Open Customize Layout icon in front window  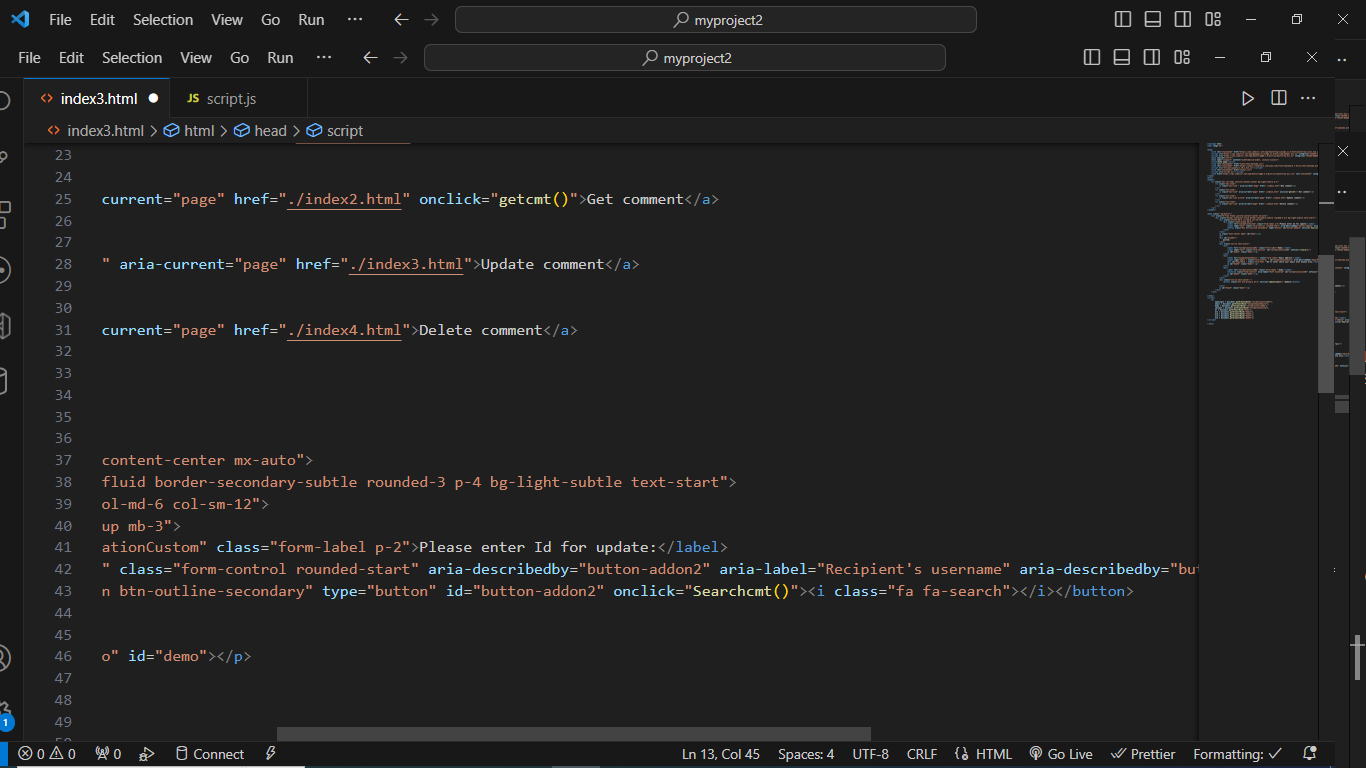[x=1182, y=58]
